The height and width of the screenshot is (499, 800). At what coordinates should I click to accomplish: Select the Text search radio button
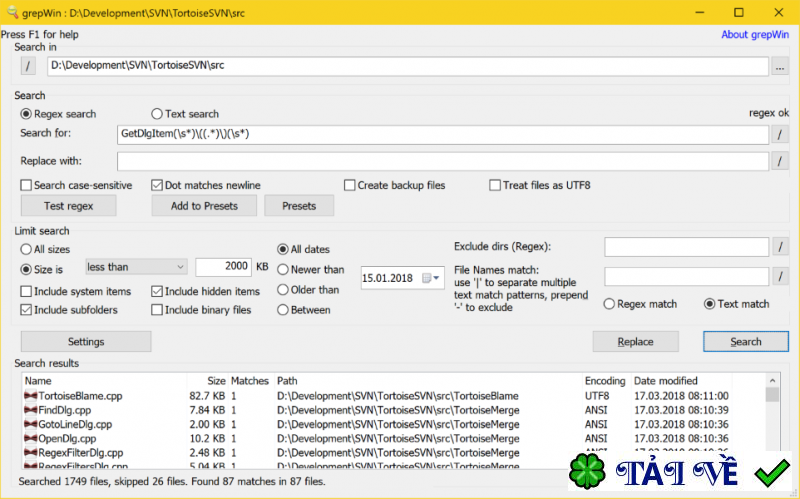[157, 114]
